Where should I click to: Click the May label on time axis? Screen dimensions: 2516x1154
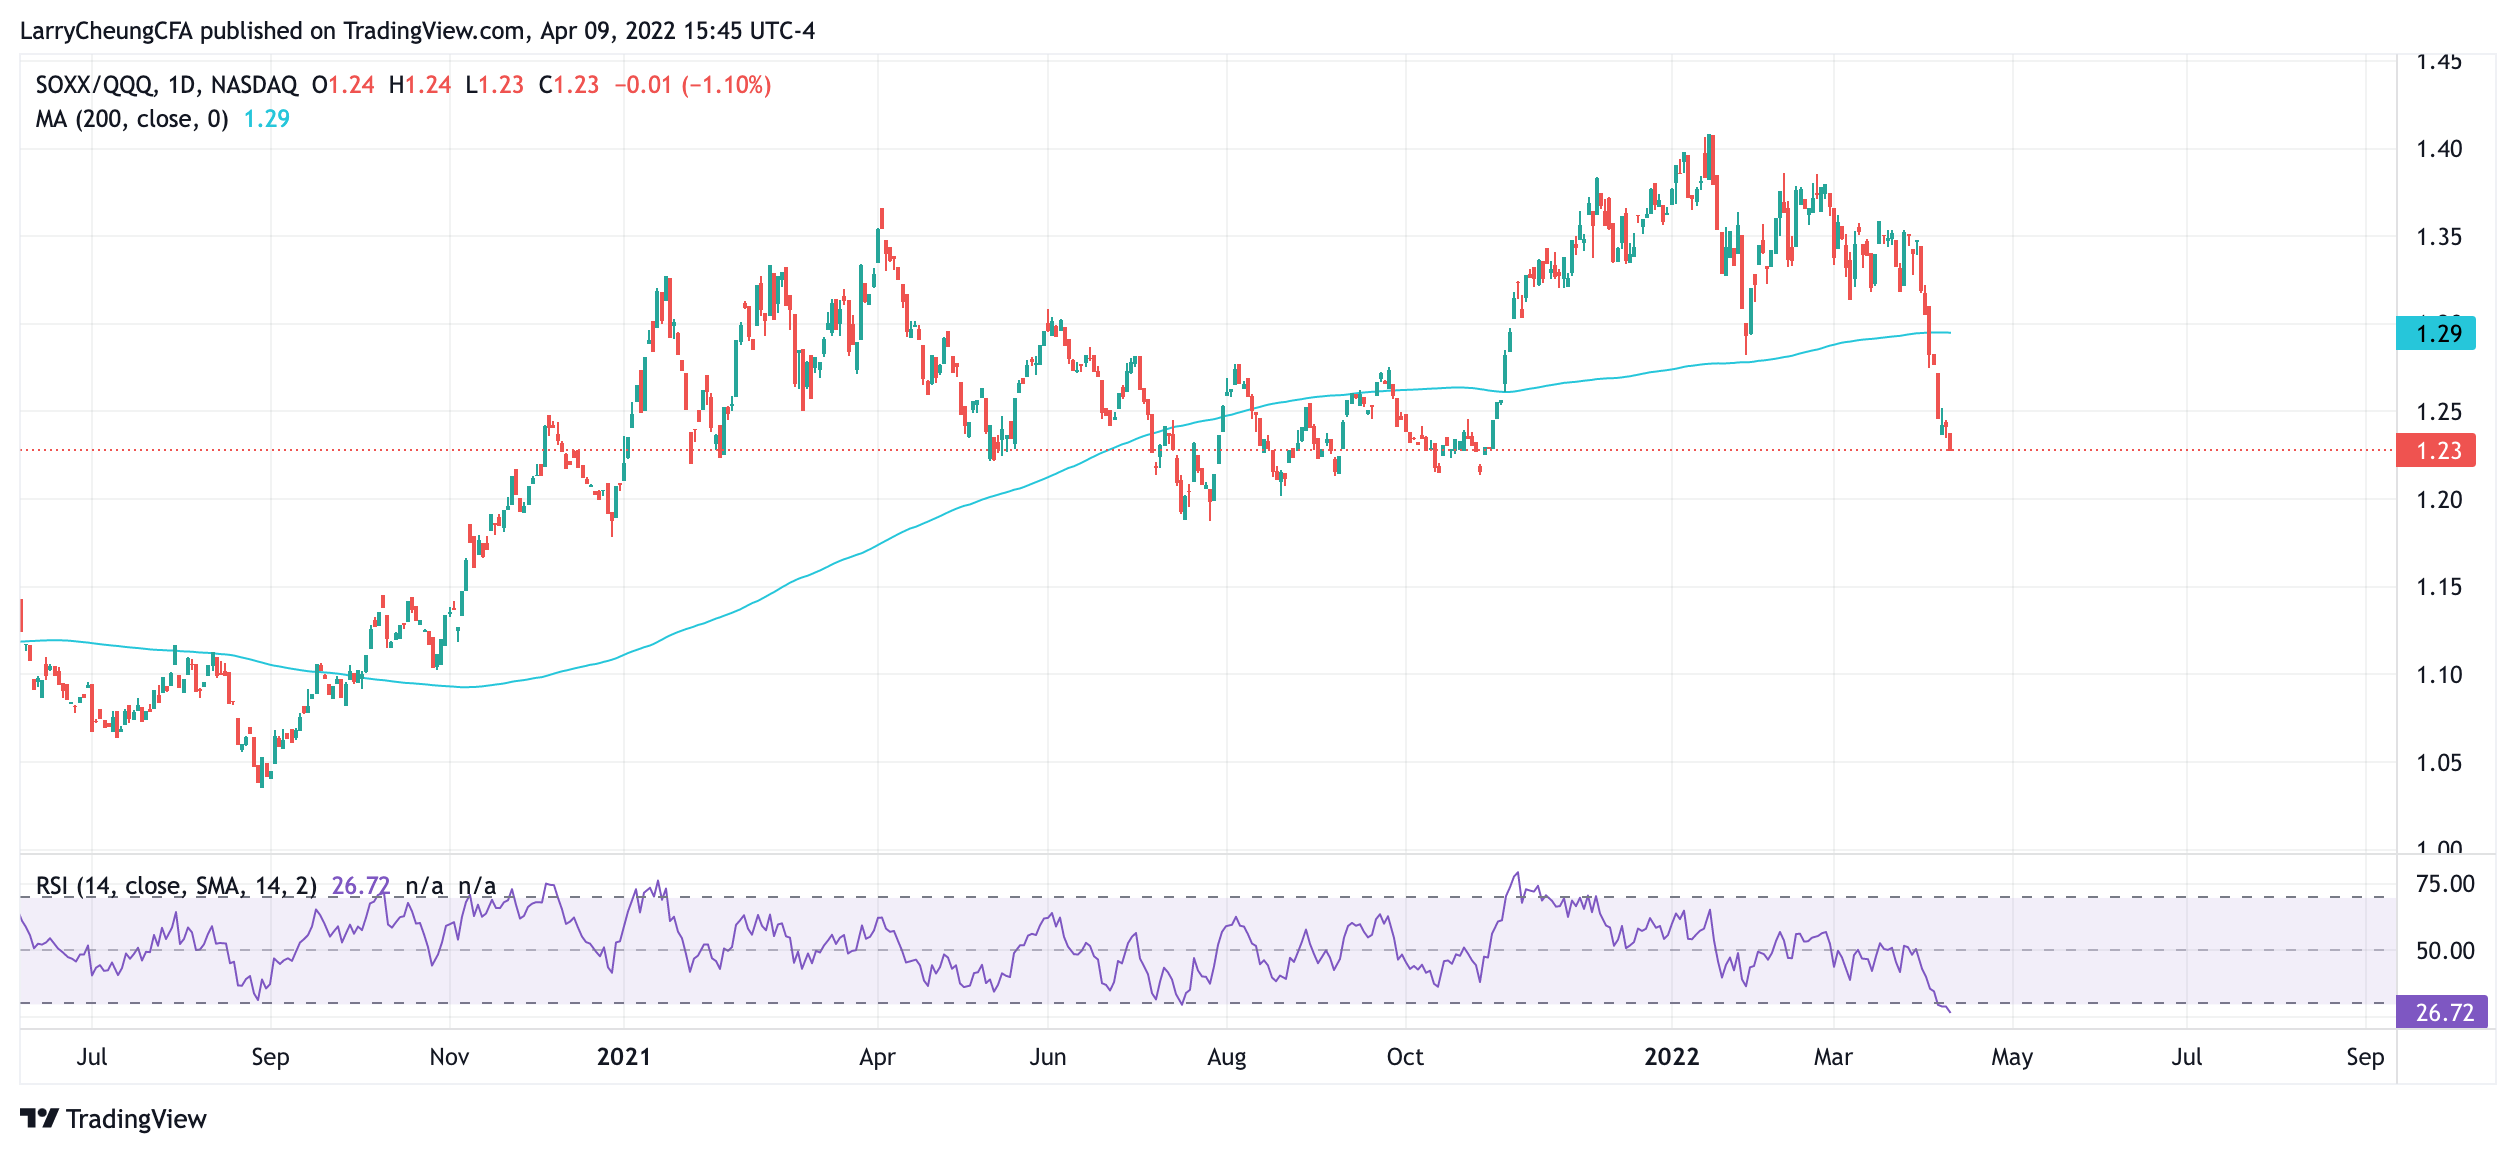click(2012, 1057)
